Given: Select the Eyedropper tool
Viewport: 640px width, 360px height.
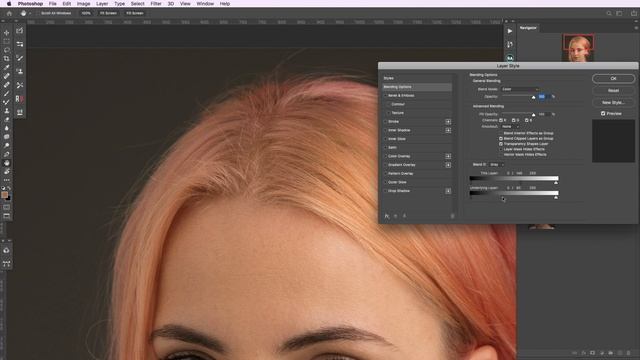Looking at the screenshot, I should tap(7, 67).
